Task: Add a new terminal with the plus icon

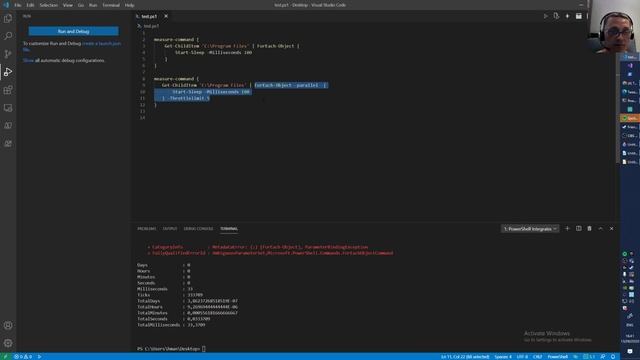Action: 567,229
